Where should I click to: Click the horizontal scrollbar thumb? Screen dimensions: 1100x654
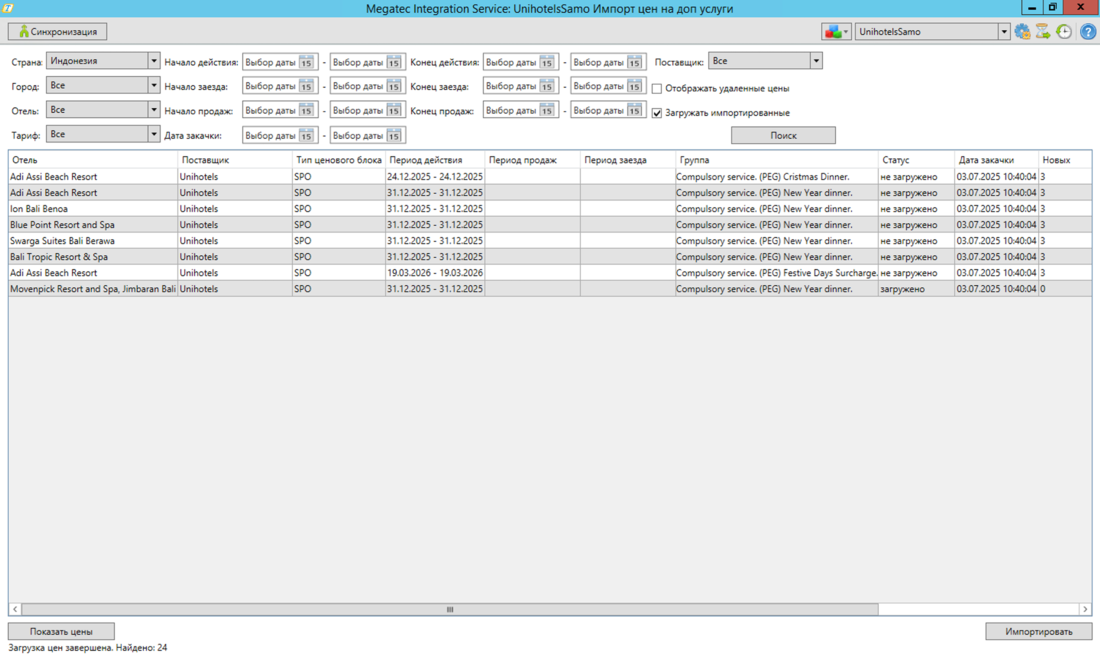point(449,609)
